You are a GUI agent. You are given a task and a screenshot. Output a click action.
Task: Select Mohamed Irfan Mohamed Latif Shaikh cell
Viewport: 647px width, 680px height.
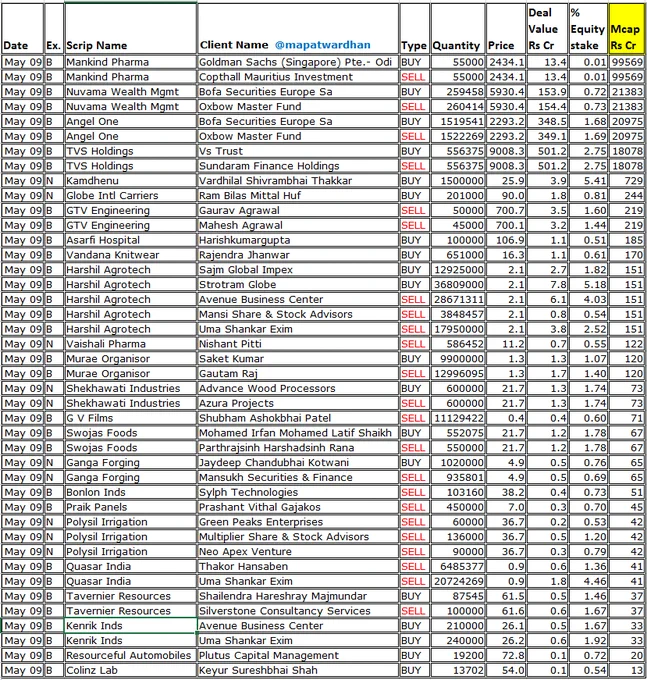coord(298,433)
